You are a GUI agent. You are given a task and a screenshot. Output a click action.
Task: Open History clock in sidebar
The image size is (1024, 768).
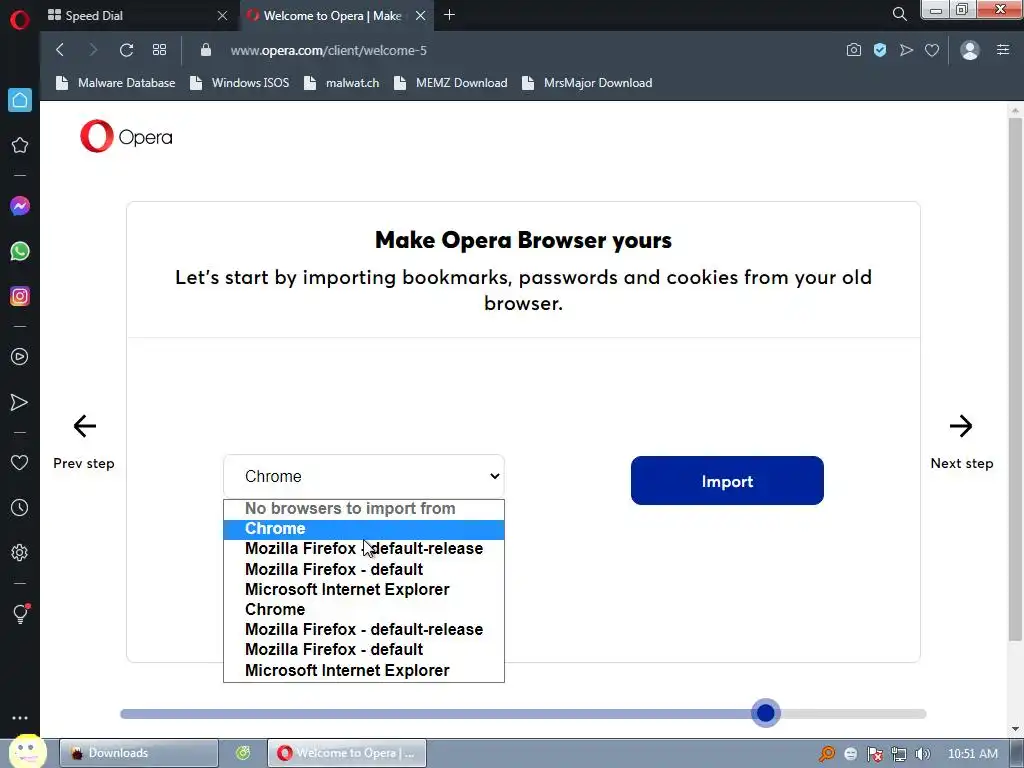pos(20,507)
